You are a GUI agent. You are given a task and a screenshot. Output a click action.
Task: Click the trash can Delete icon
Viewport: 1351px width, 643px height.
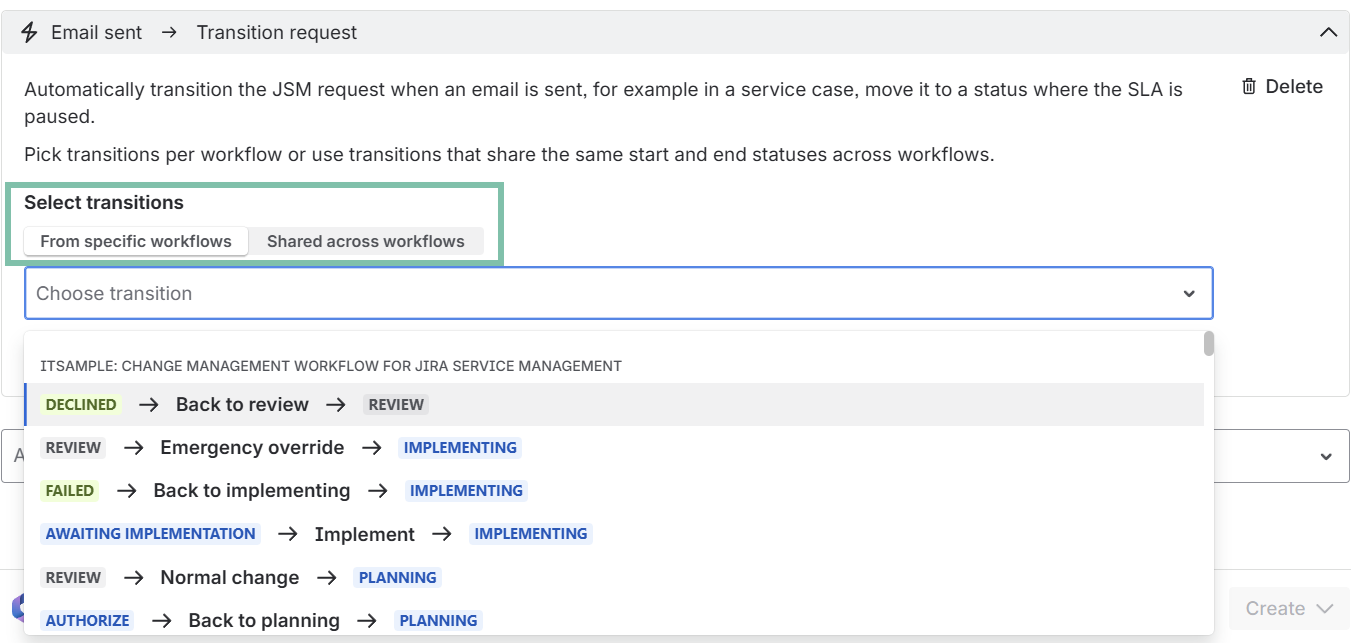[x=1248, y=87]
